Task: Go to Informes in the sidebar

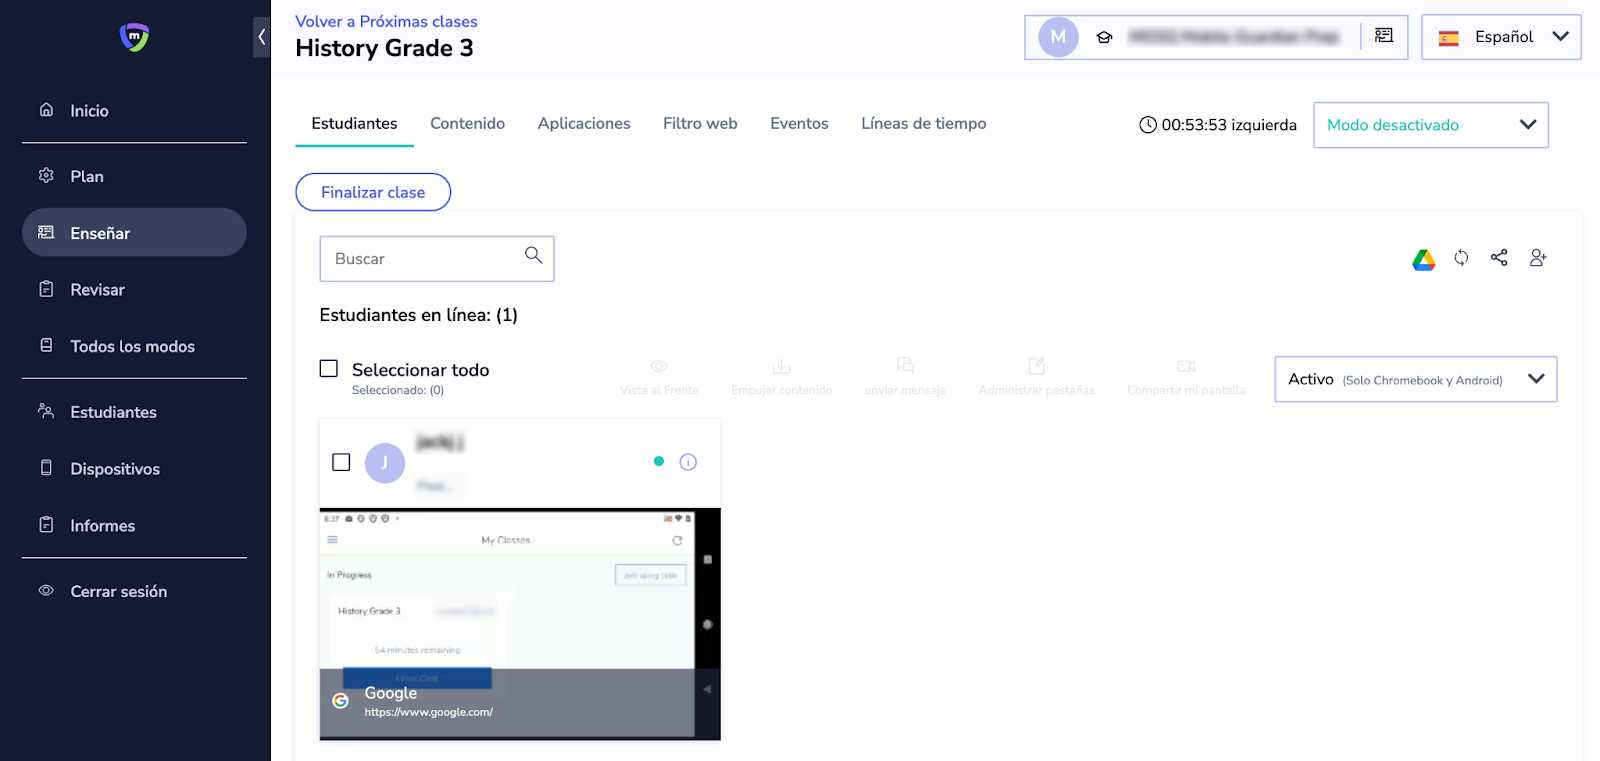Action: click(x=102, y=526)
